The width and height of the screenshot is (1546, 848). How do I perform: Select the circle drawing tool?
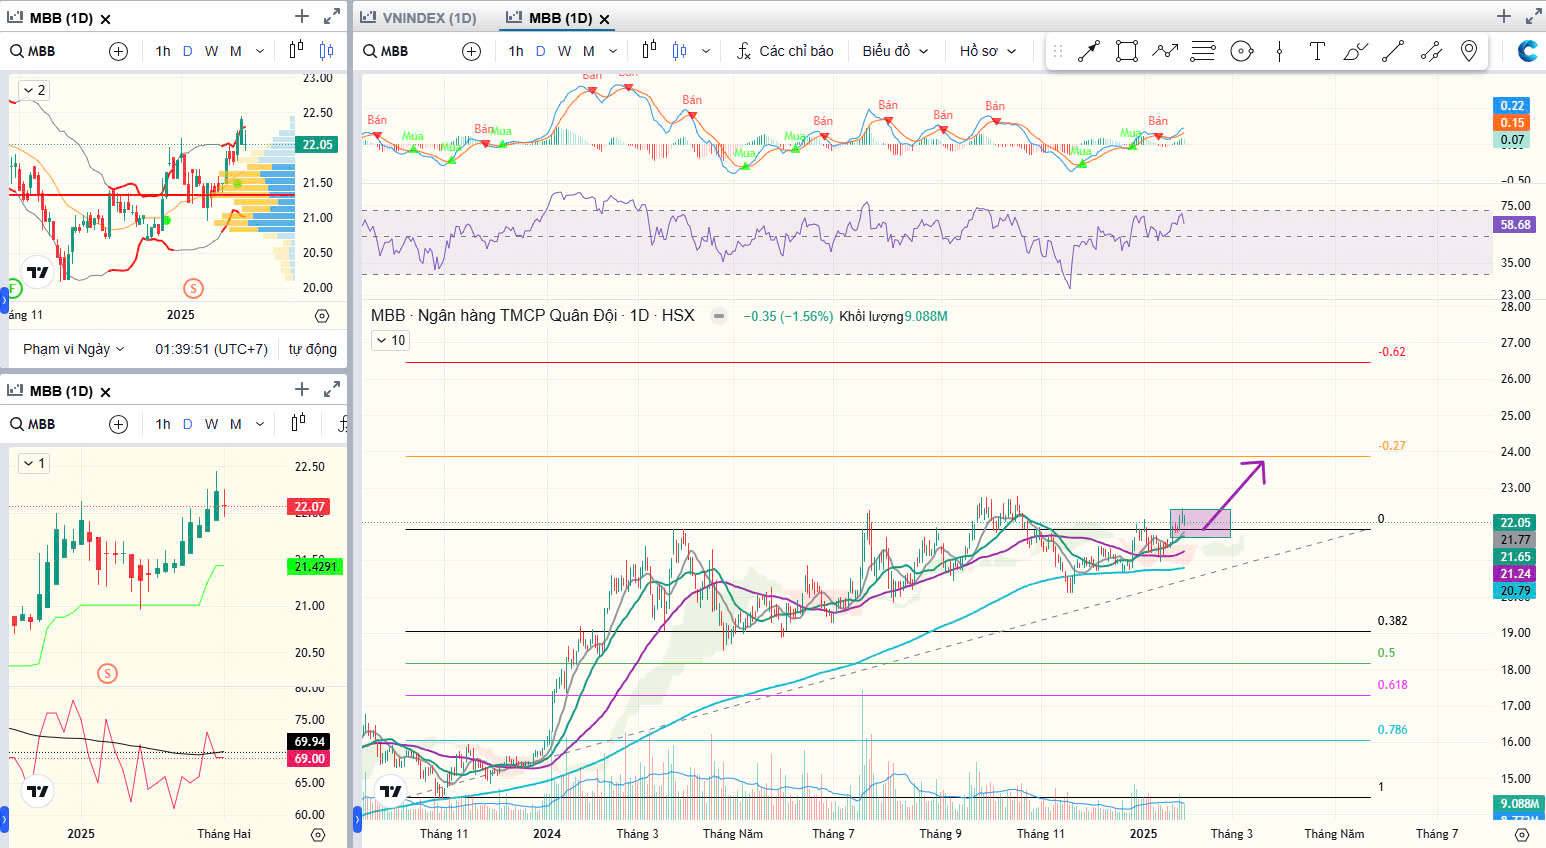1241,51
